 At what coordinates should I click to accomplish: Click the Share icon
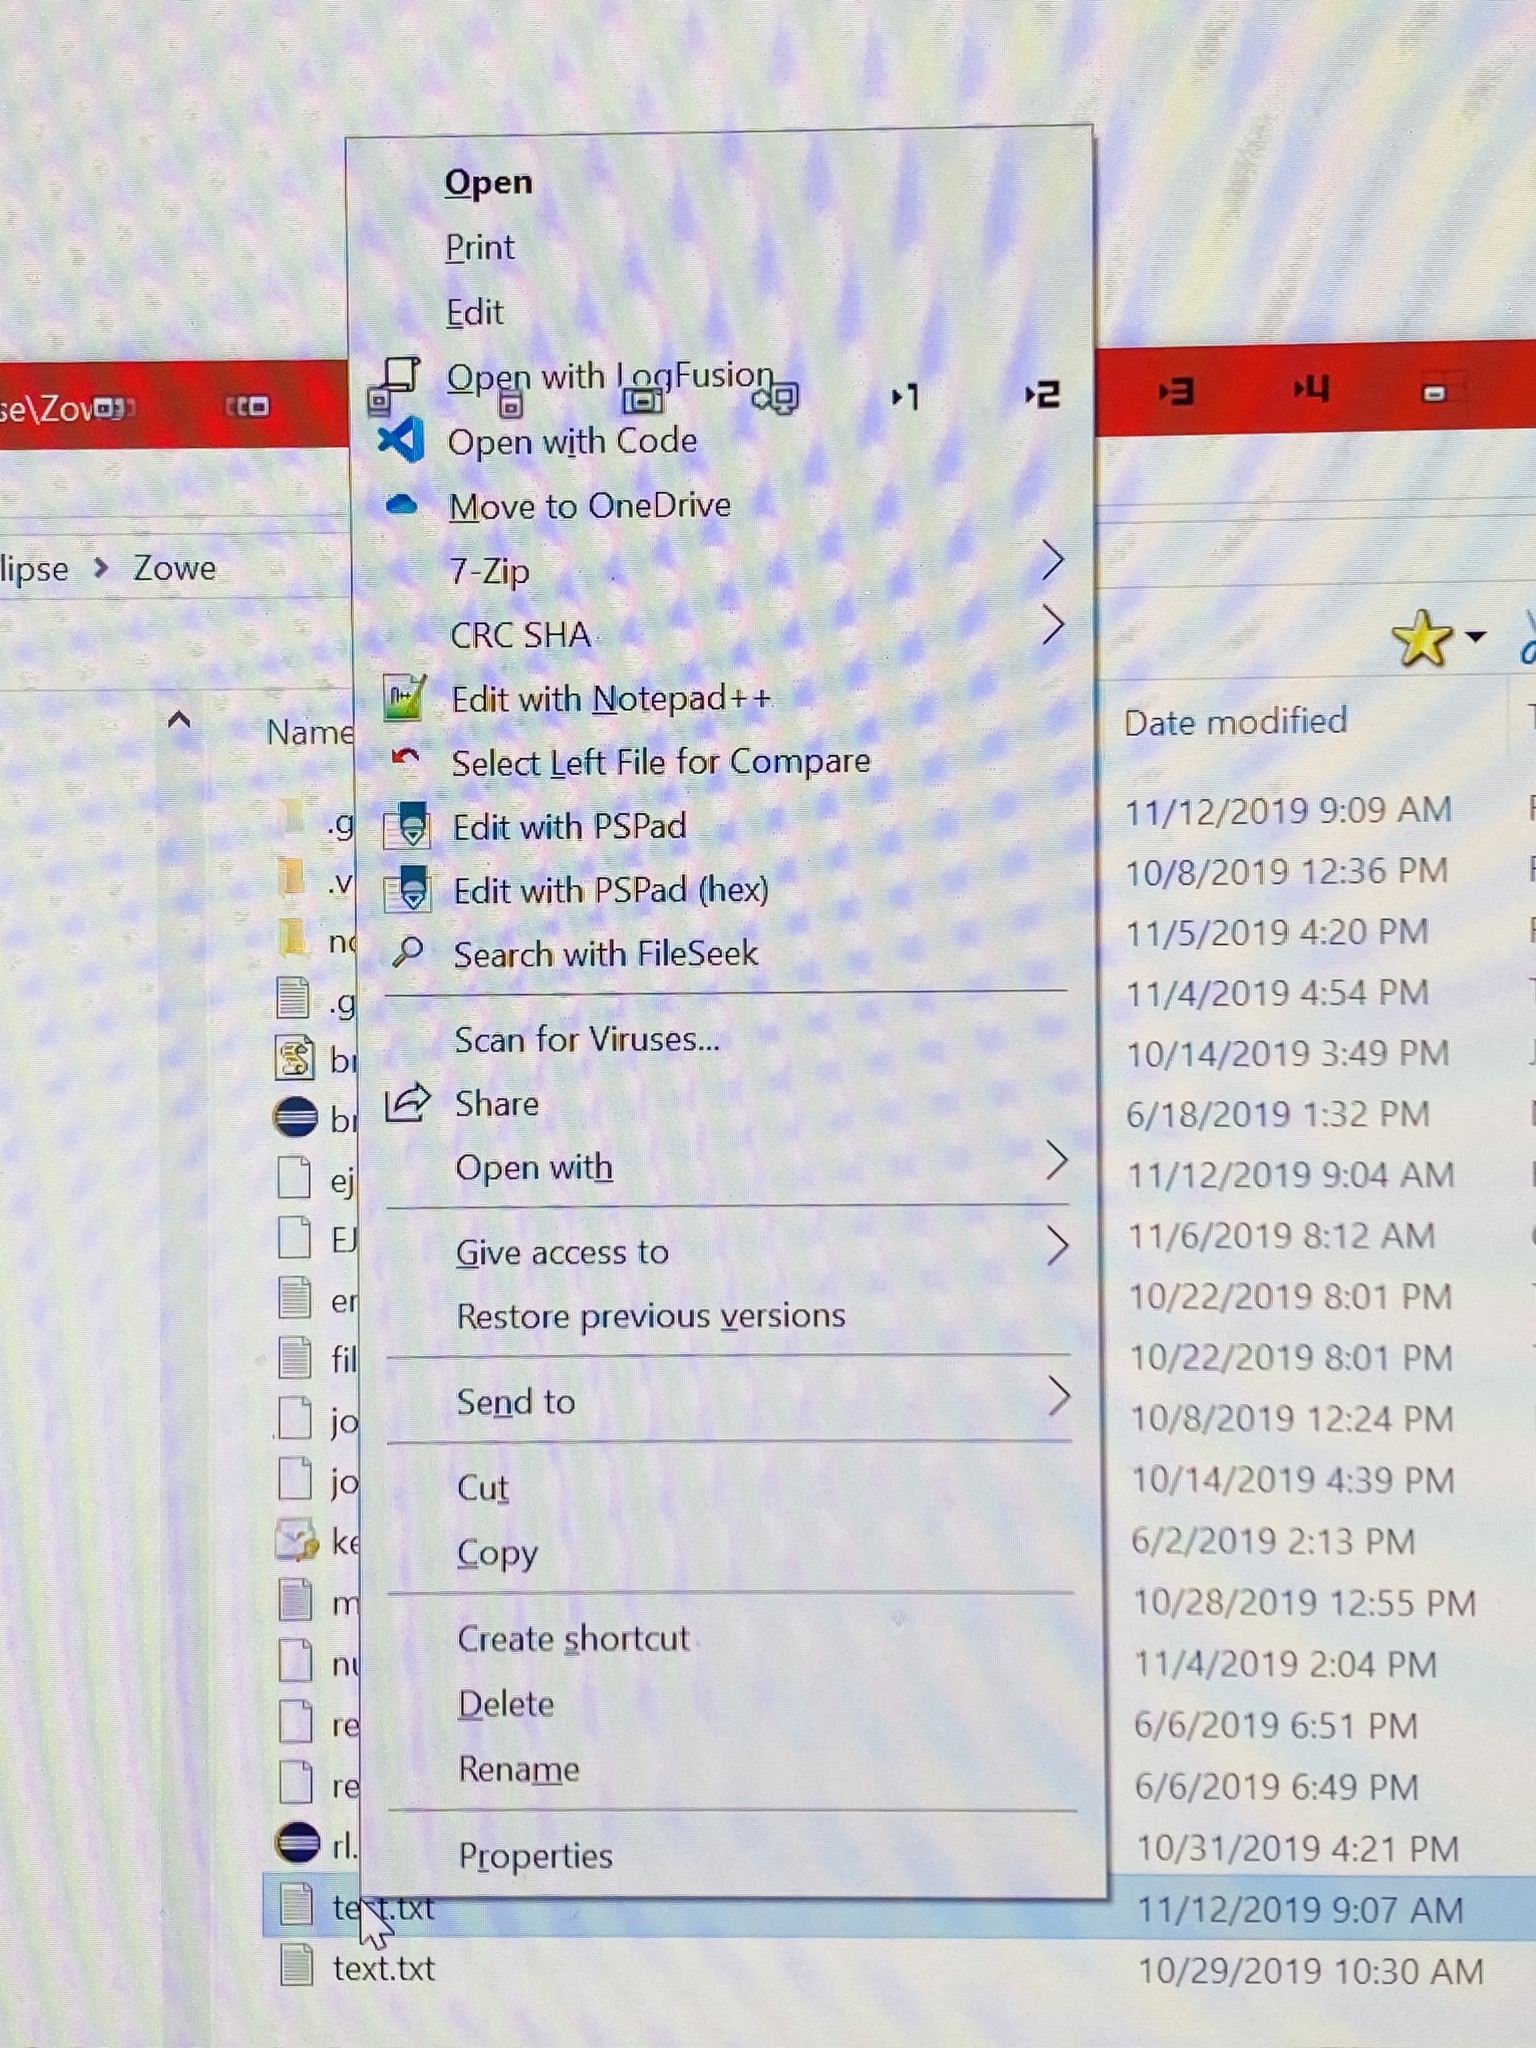408,1102
